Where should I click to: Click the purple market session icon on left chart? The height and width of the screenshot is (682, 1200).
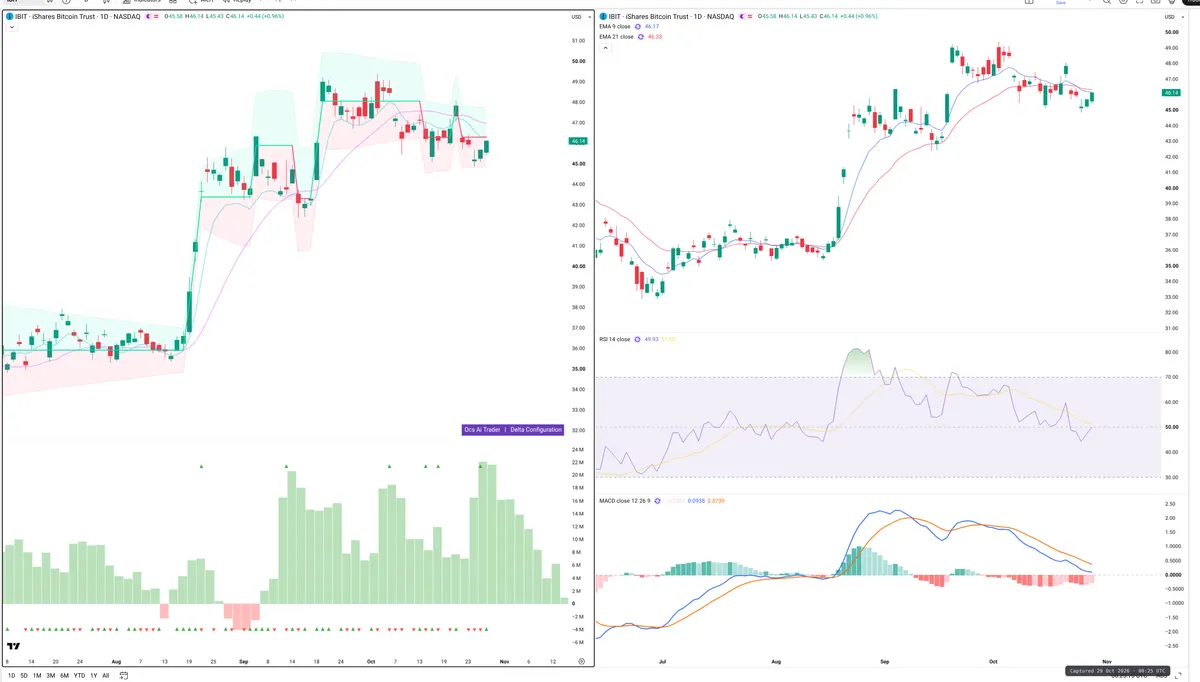[x=148, y=17]
